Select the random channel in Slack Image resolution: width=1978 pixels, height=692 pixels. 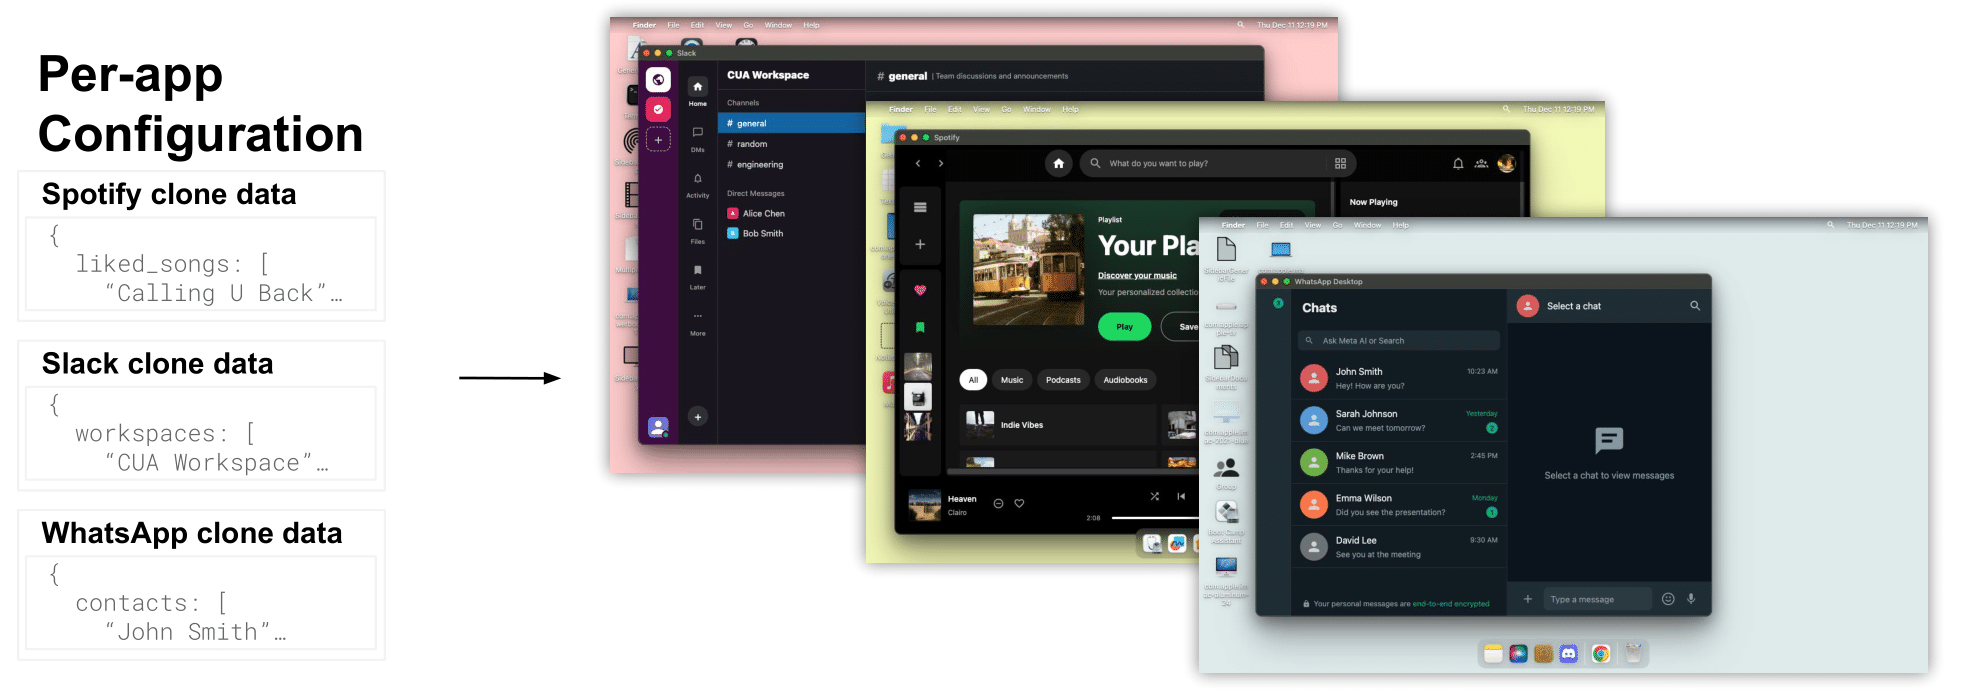[752, 144]
